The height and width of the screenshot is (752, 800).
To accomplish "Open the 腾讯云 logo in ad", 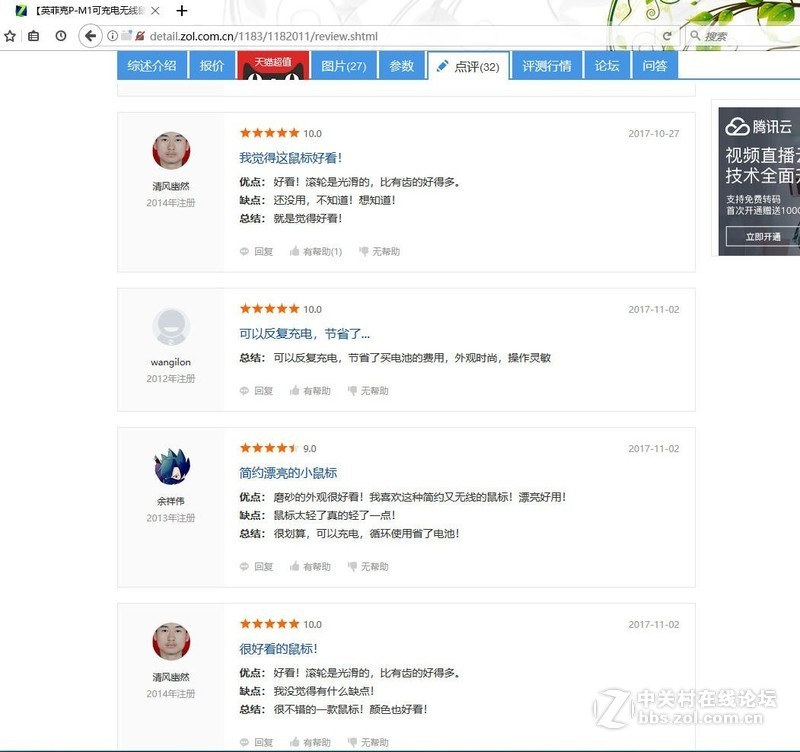I will [x=759, y=127].
